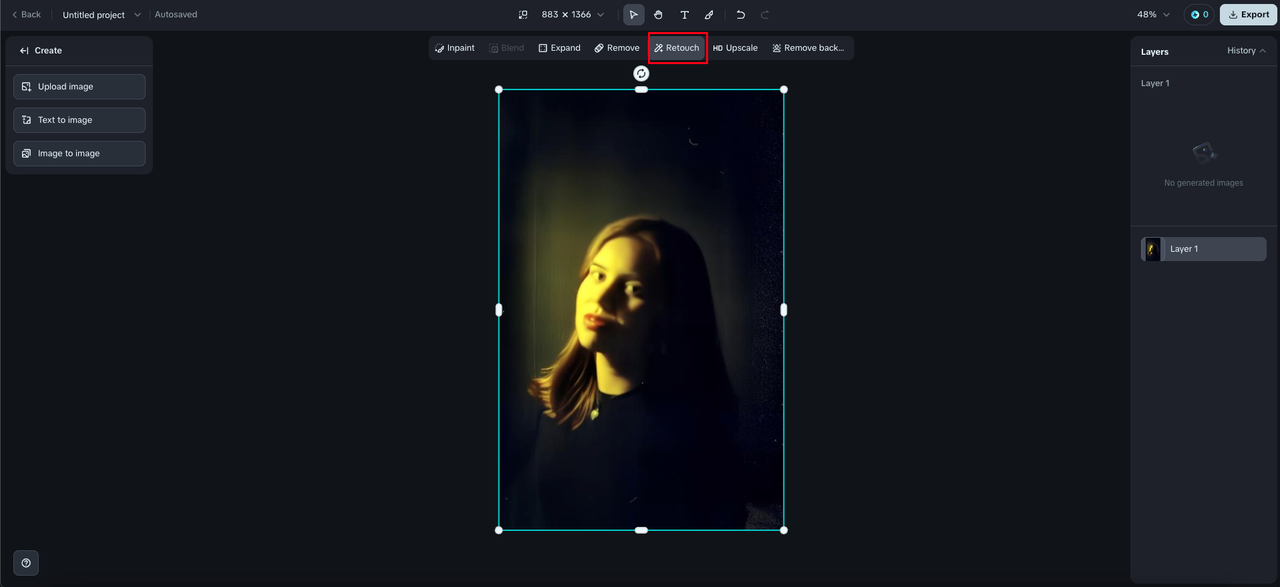
Task: Click the rotate handle above the image
Action: (641, 74)
